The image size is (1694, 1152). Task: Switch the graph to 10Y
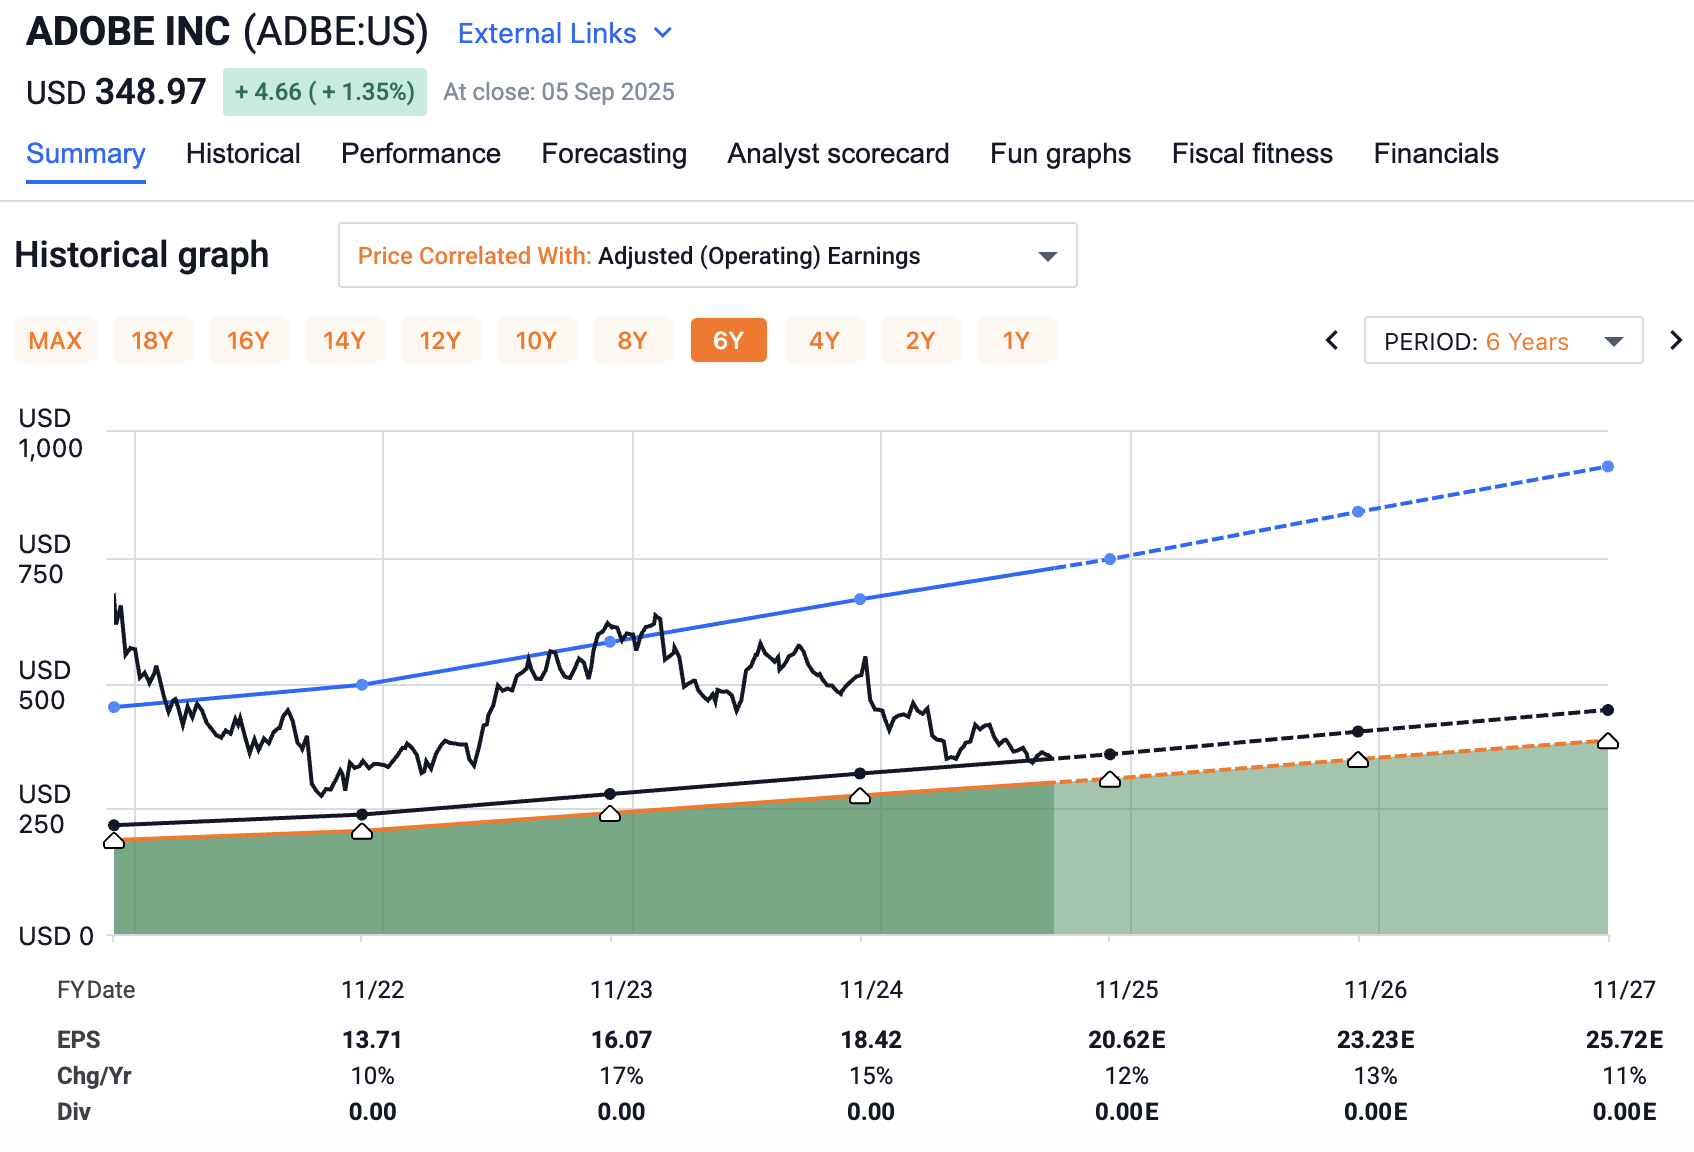(x=536, y=341)
